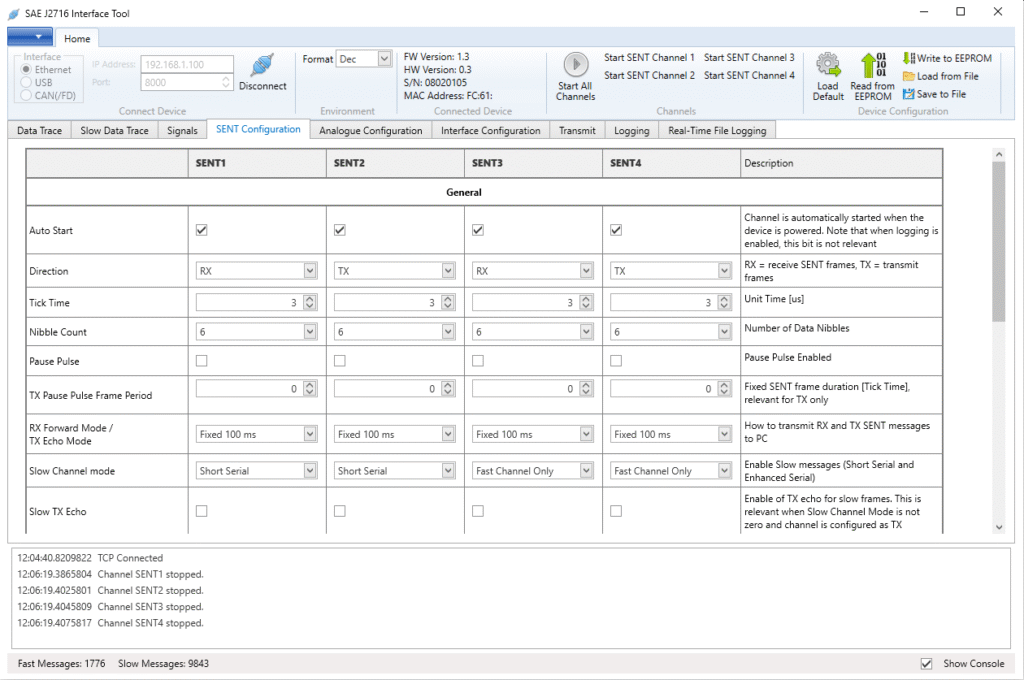Switch to the Analogue Configuration tab

point(370,131)
